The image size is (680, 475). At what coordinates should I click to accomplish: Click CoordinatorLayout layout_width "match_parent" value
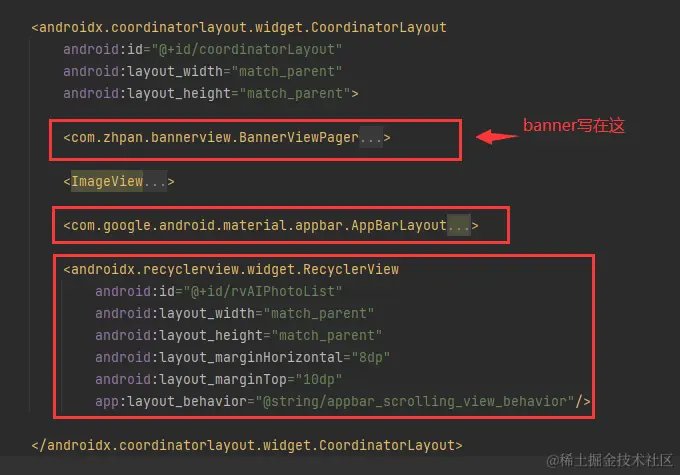(x=287, y=72)
